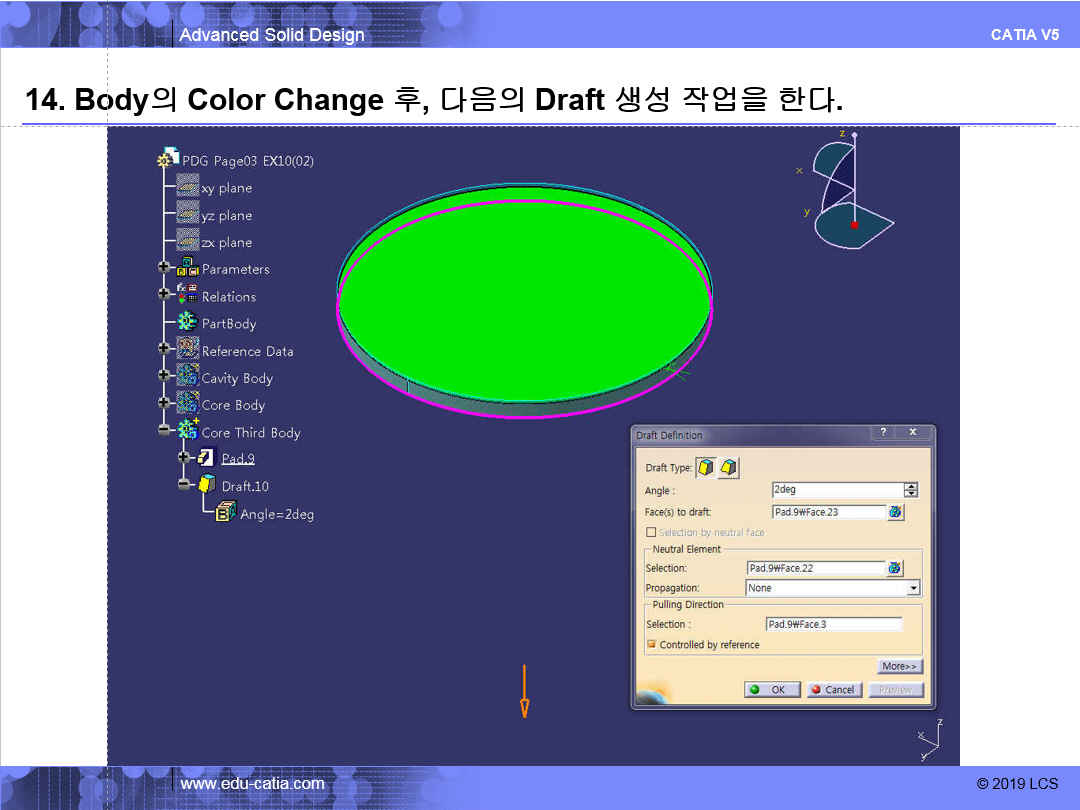Expand the Parameters tree node
1080x810 pixels.
(164, 269)
